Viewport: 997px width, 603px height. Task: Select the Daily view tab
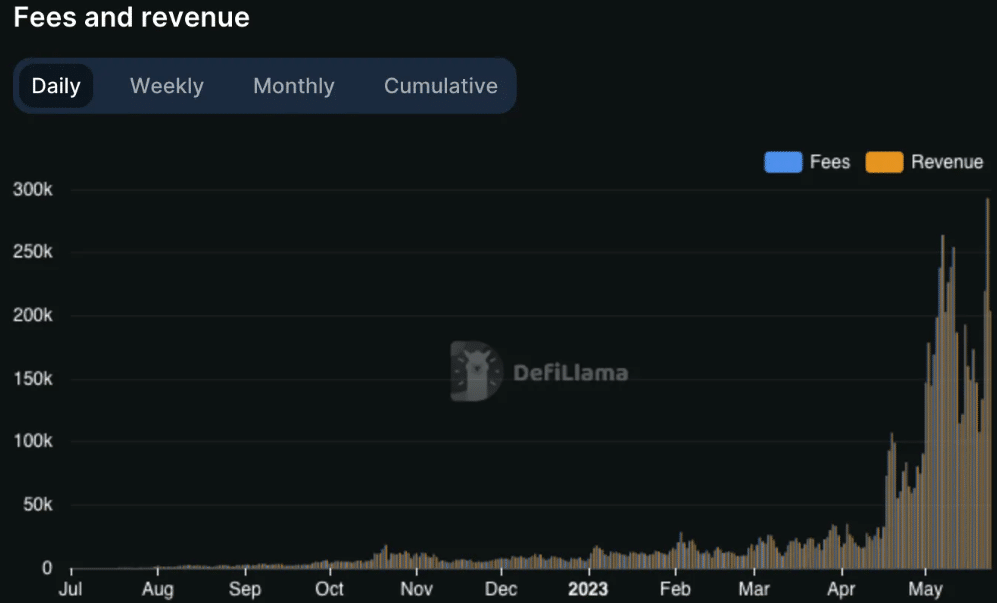56,86
